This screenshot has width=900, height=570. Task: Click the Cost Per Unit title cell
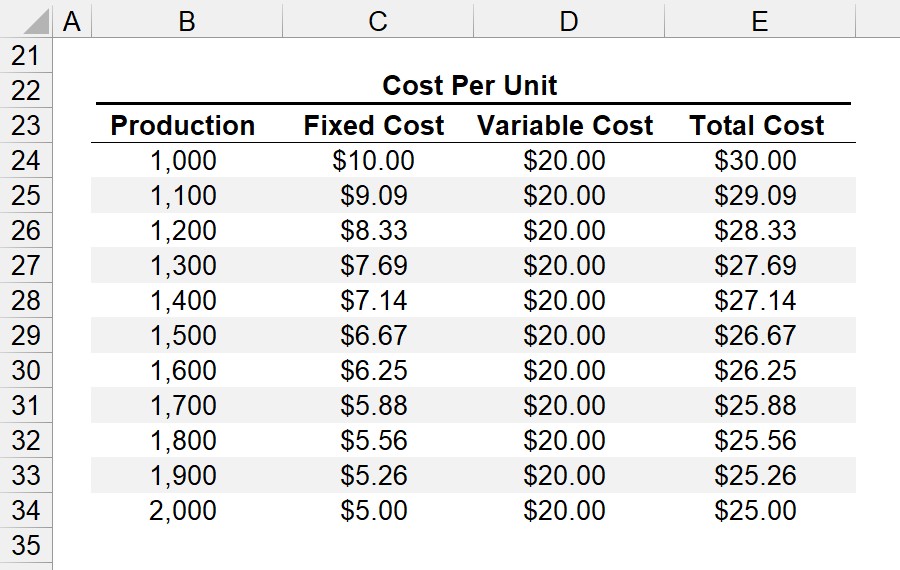[x=470, y=86]
